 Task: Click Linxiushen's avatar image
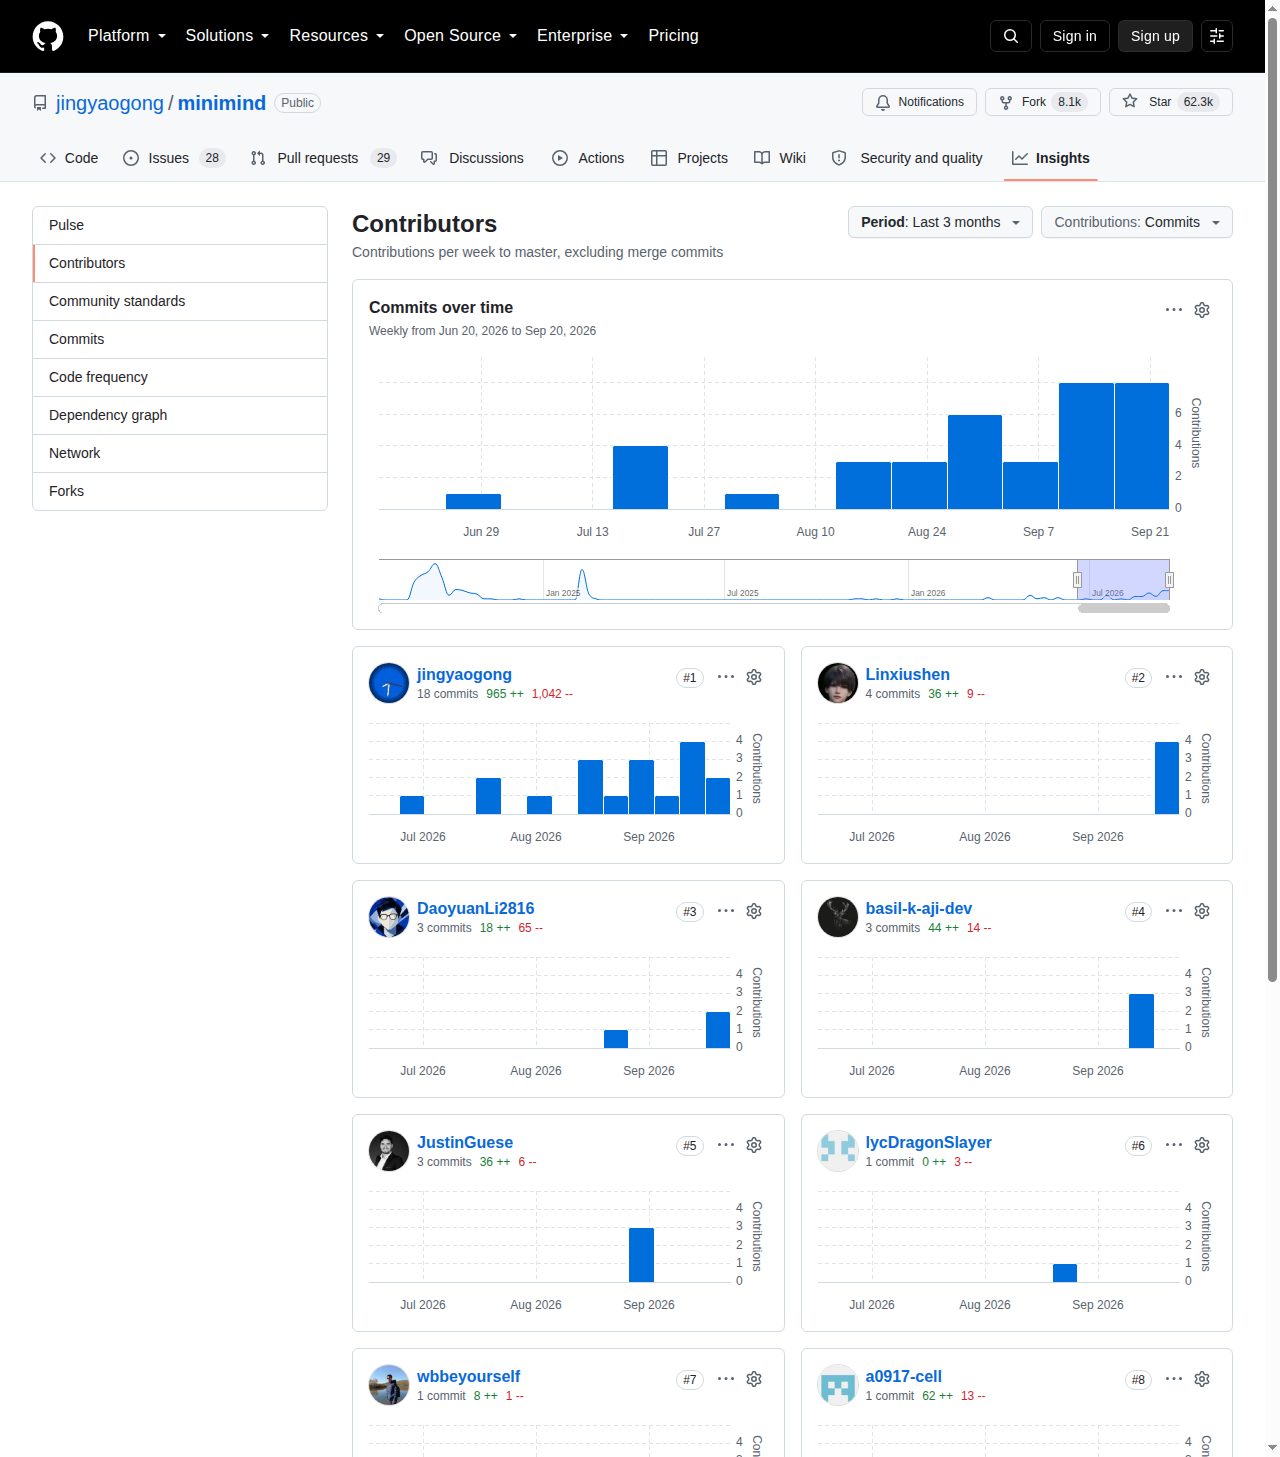click(x=838, y=683)
